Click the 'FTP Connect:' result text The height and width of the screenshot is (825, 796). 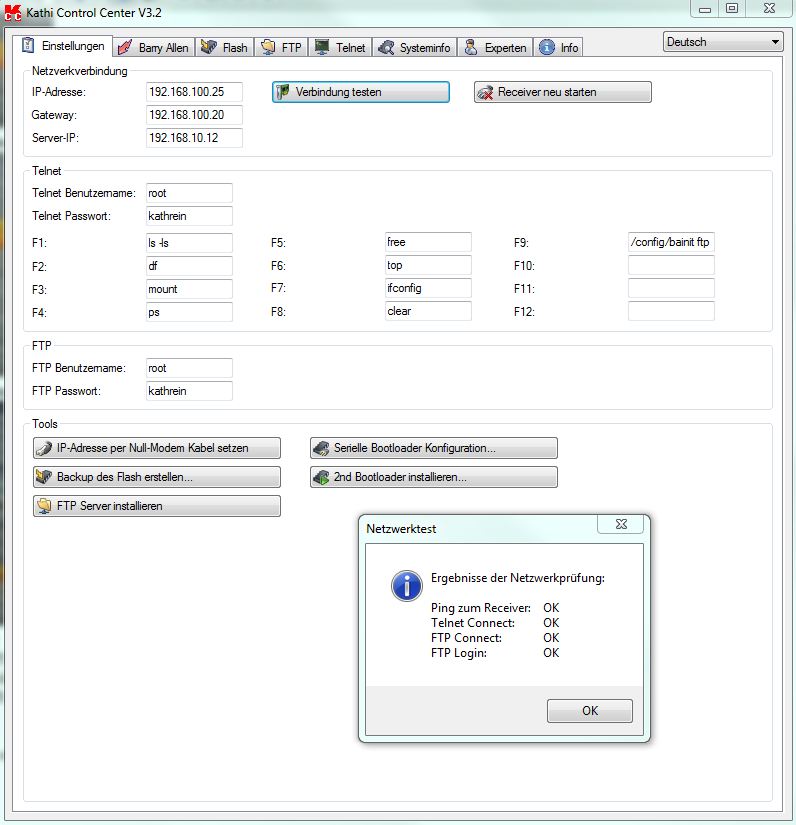tap(466, 638)
